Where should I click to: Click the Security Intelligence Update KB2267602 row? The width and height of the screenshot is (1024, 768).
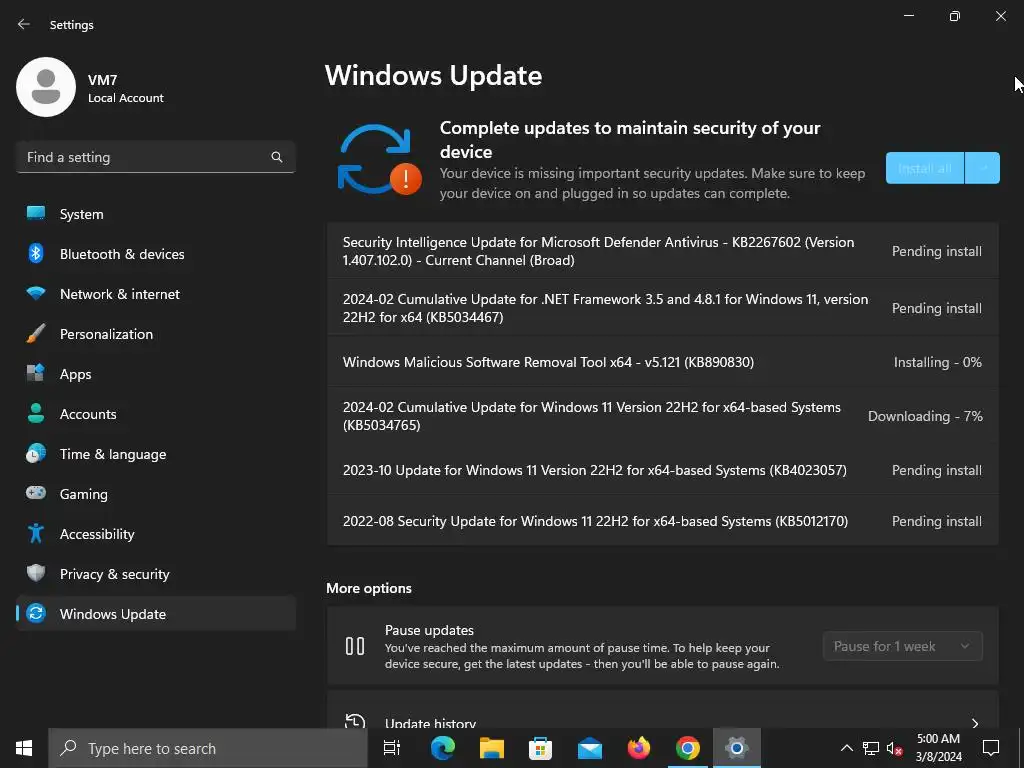click(x=663, y=251)
